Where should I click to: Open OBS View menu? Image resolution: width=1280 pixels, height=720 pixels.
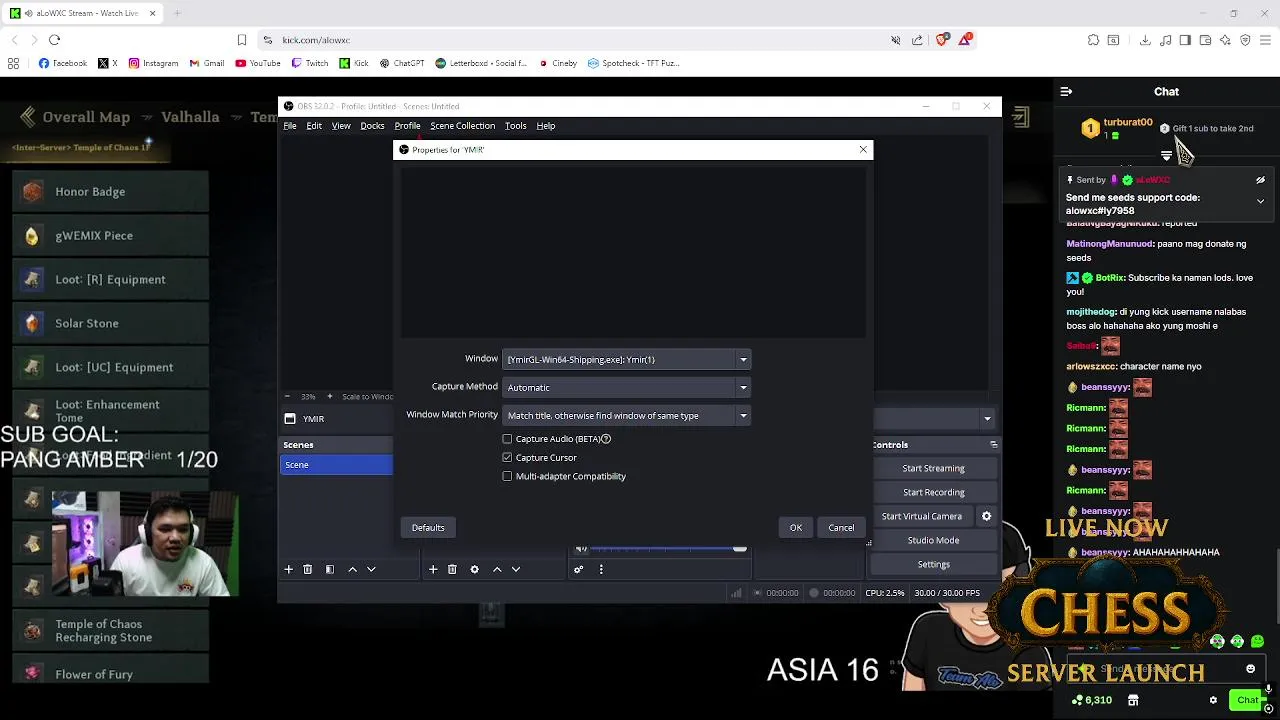[341, 126]
